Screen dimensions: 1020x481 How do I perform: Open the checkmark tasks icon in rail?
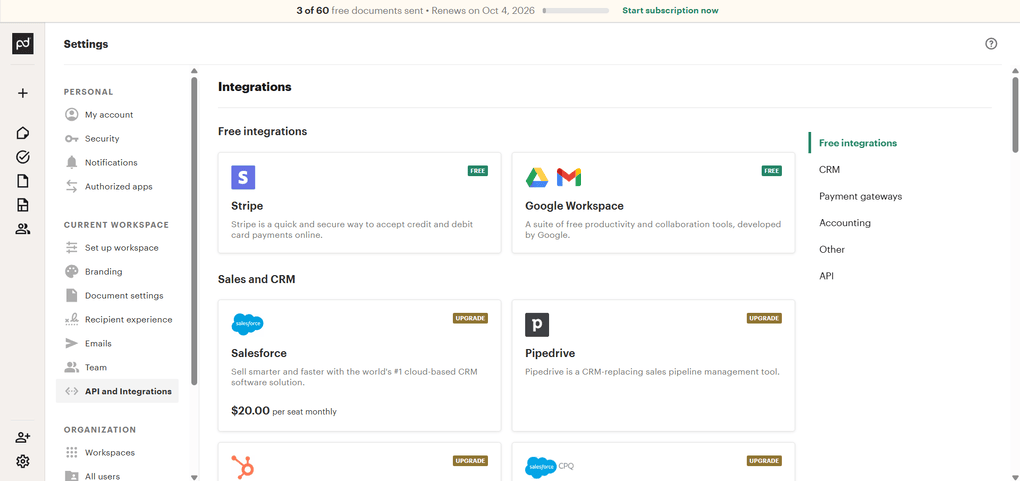pos(23,157)
